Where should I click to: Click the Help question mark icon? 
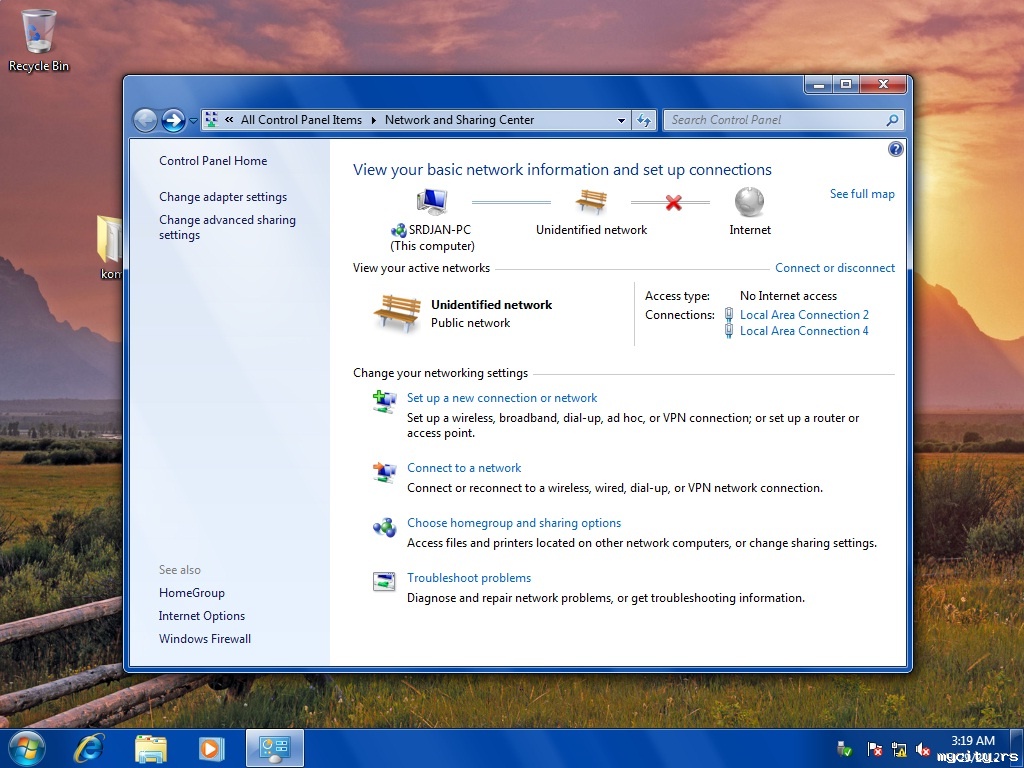pos(895,149)
